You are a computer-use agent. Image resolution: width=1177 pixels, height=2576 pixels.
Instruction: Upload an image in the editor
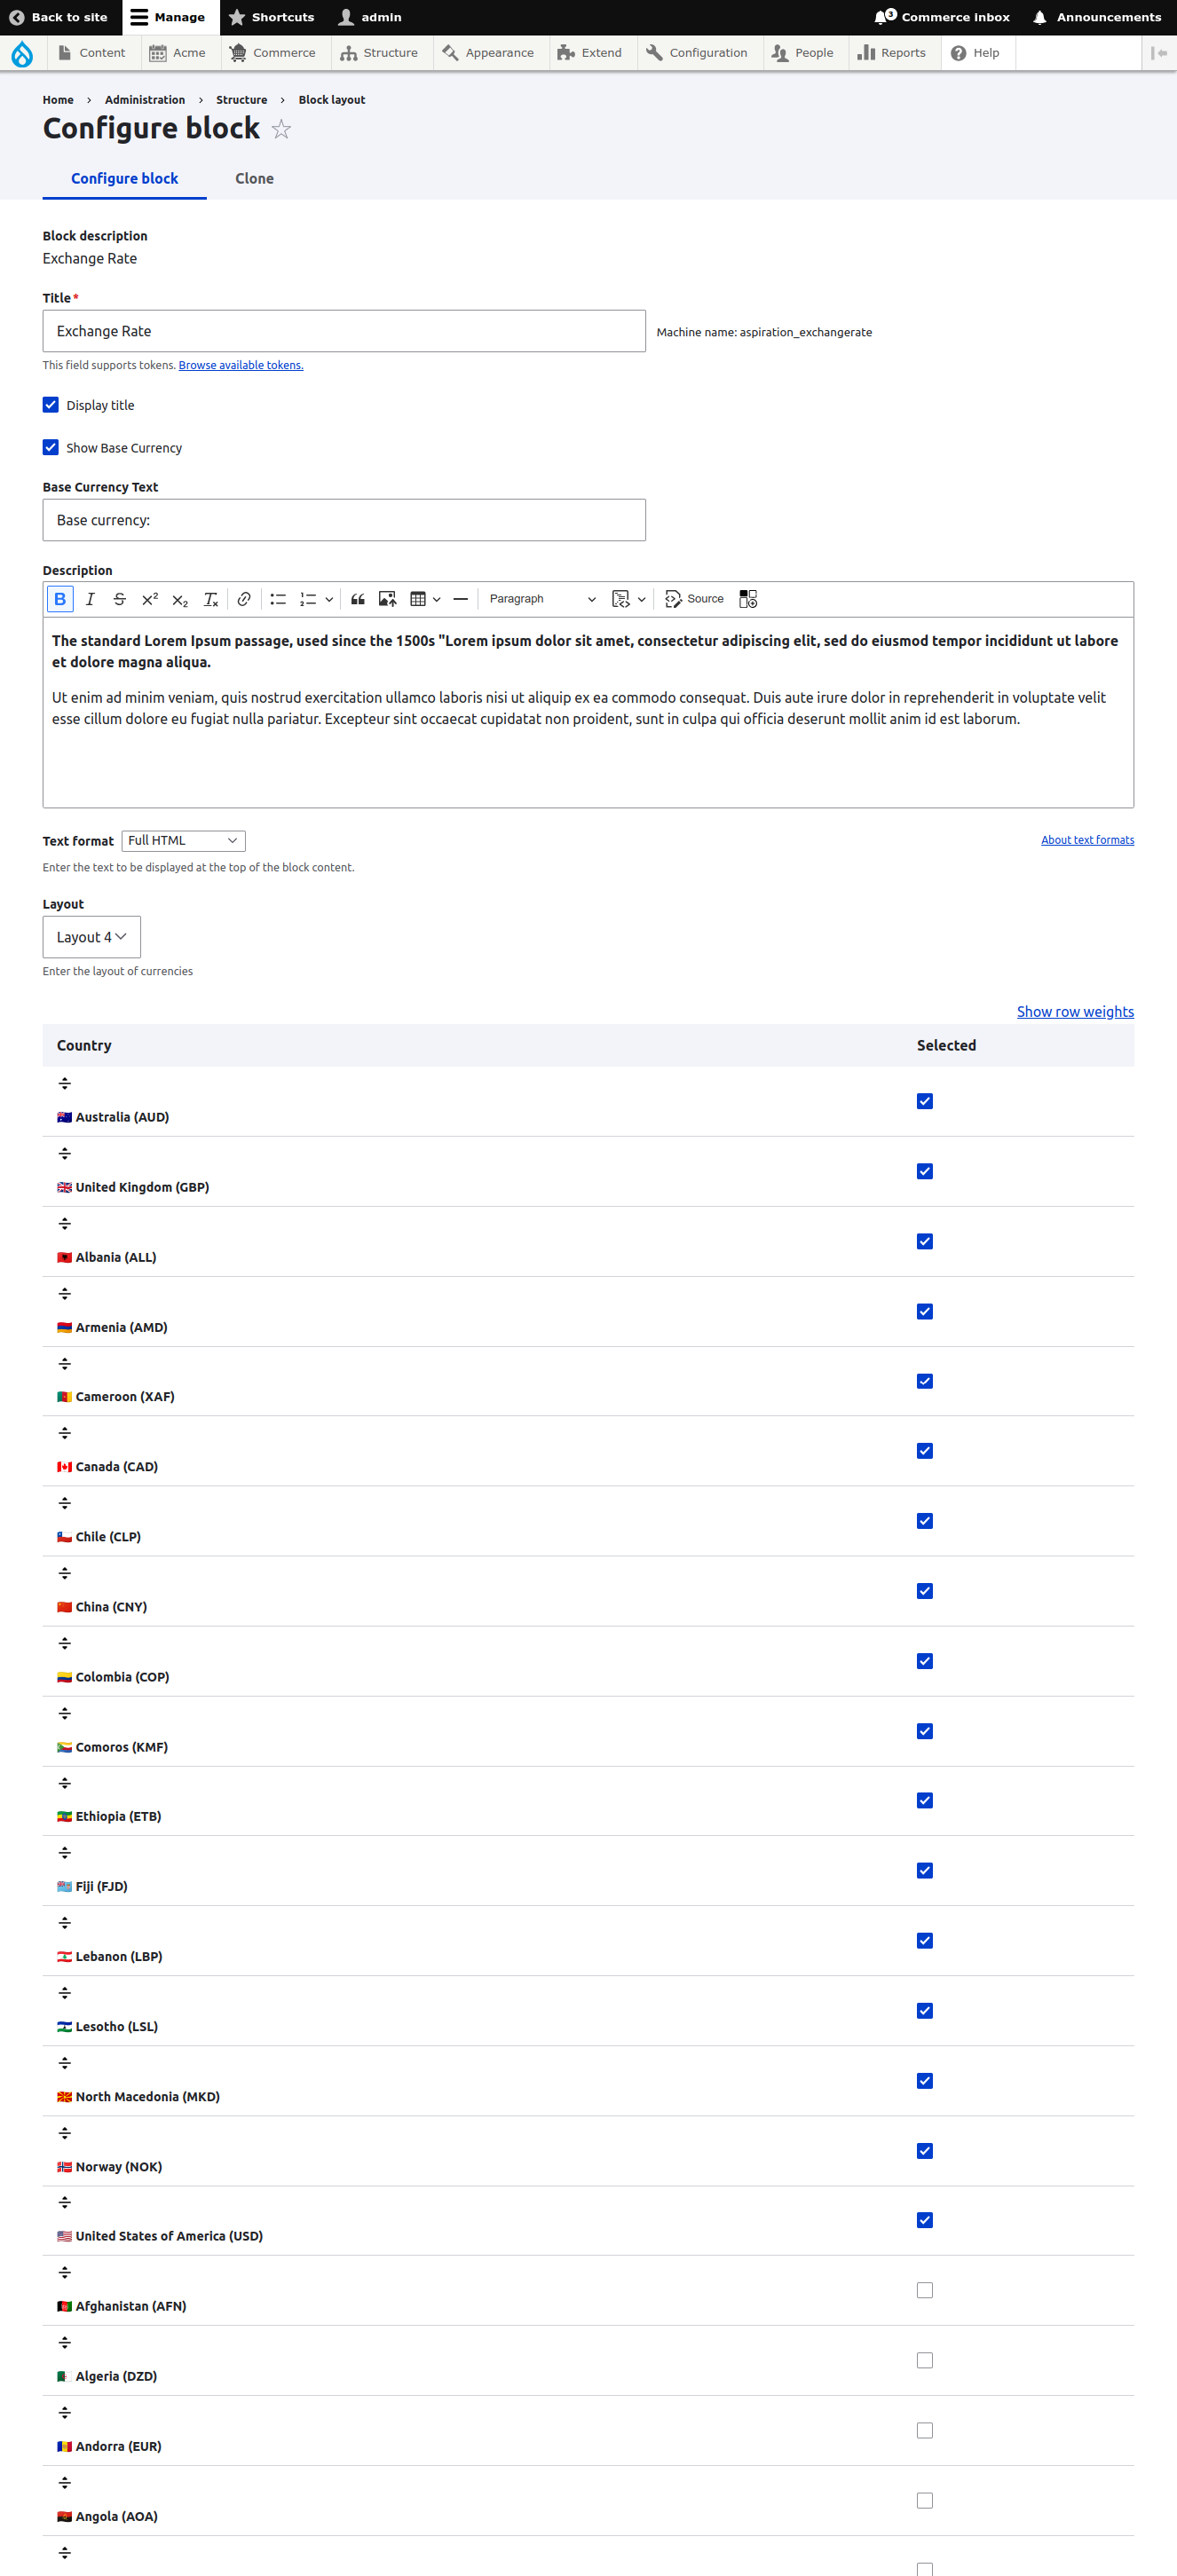point(387,599)
